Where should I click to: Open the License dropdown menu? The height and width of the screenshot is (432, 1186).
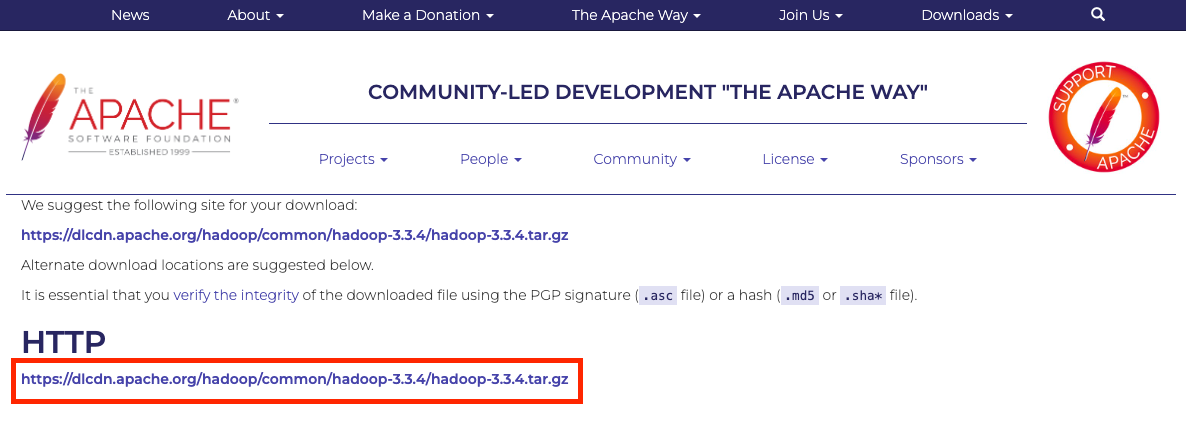pos(795,159)
